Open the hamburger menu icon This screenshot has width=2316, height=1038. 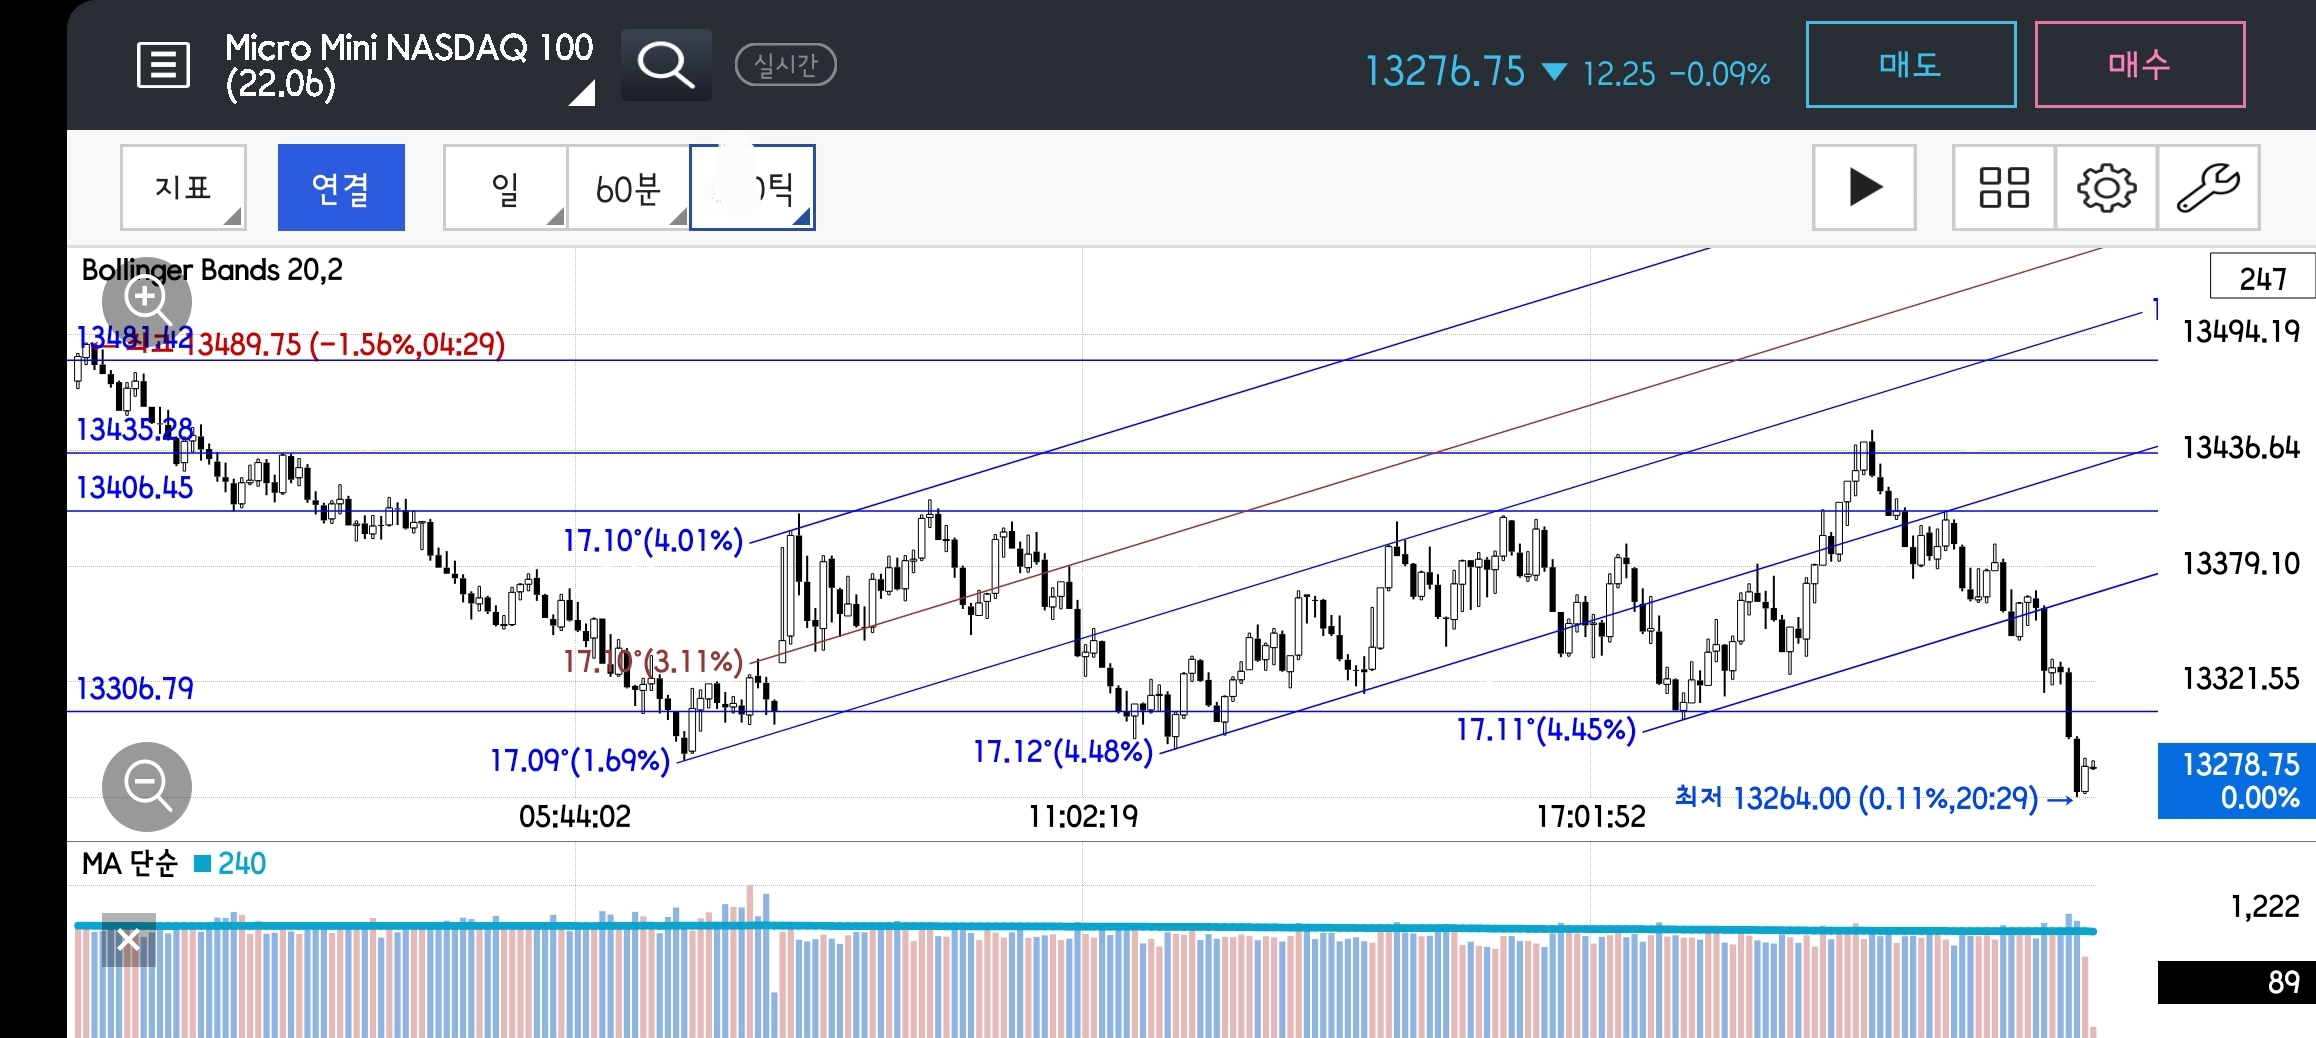(163, 66)
